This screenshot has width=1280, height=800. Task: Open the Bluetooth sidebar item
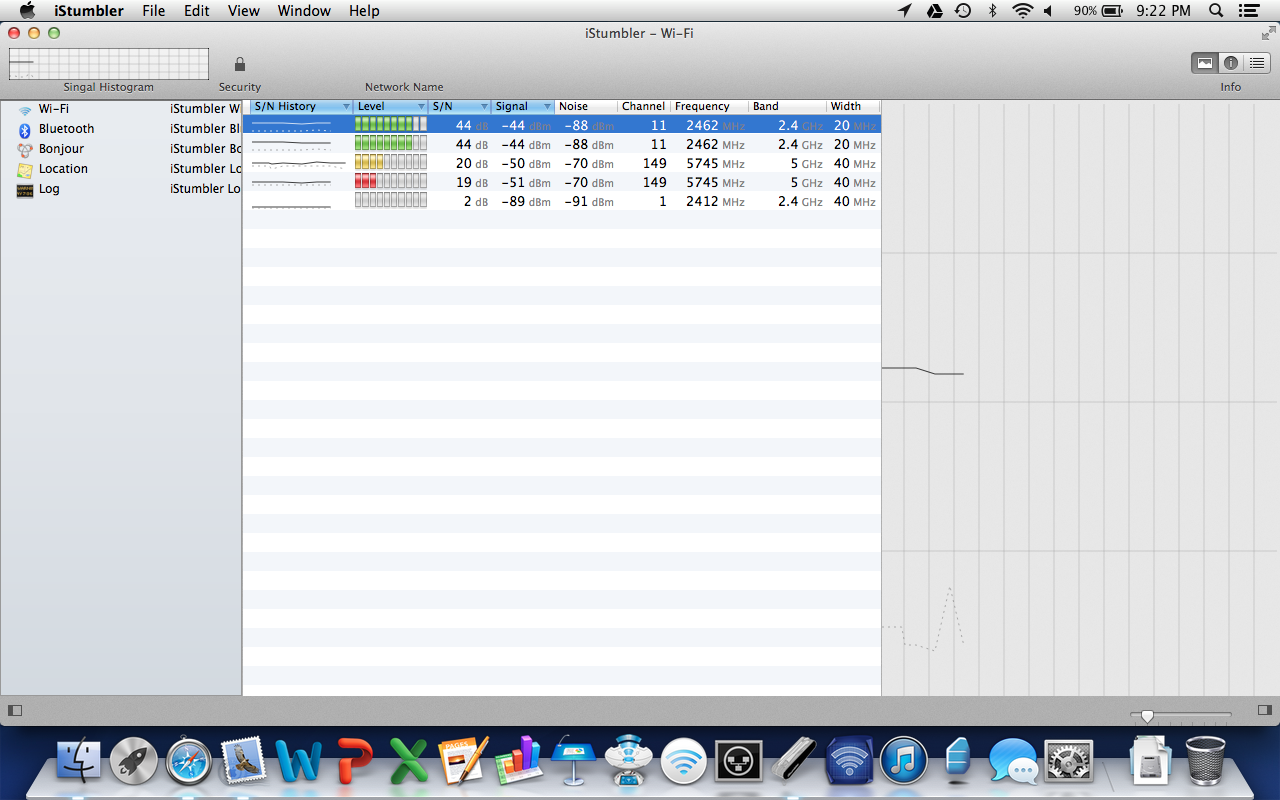click(x=67, y=129)
